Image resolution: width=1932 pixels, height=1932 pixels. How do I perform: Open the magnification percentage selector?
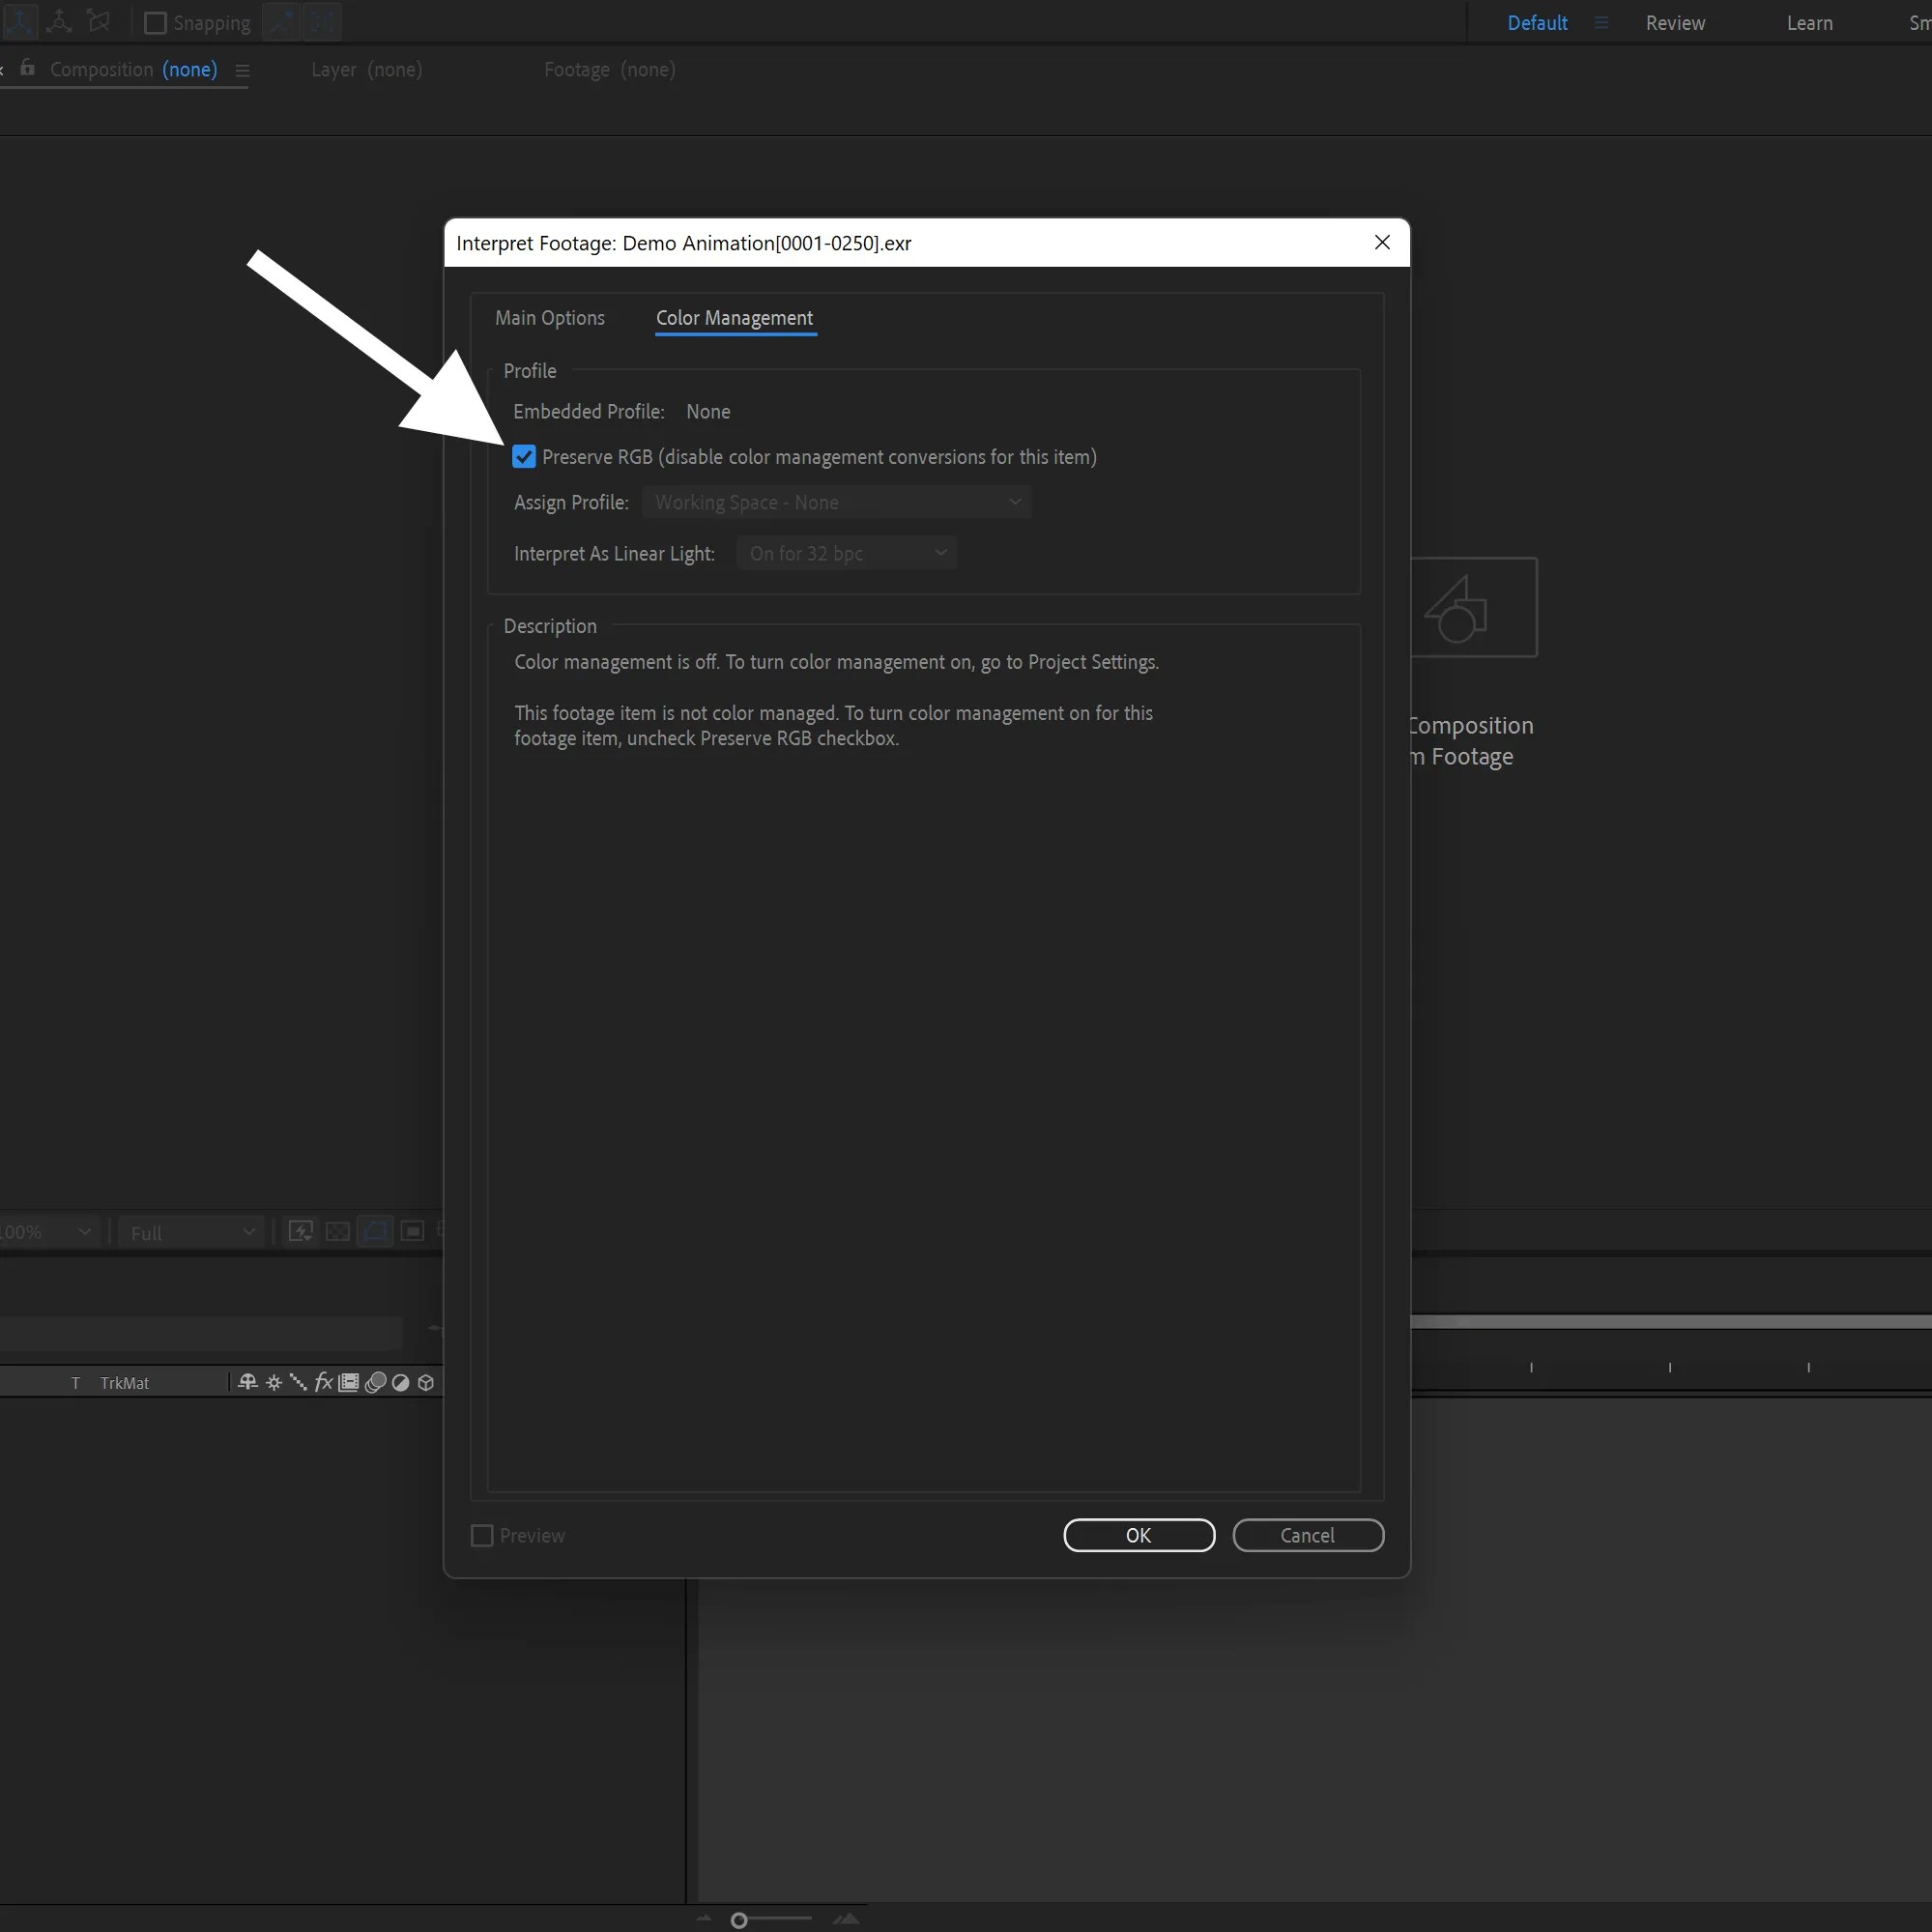(48, 1231)
